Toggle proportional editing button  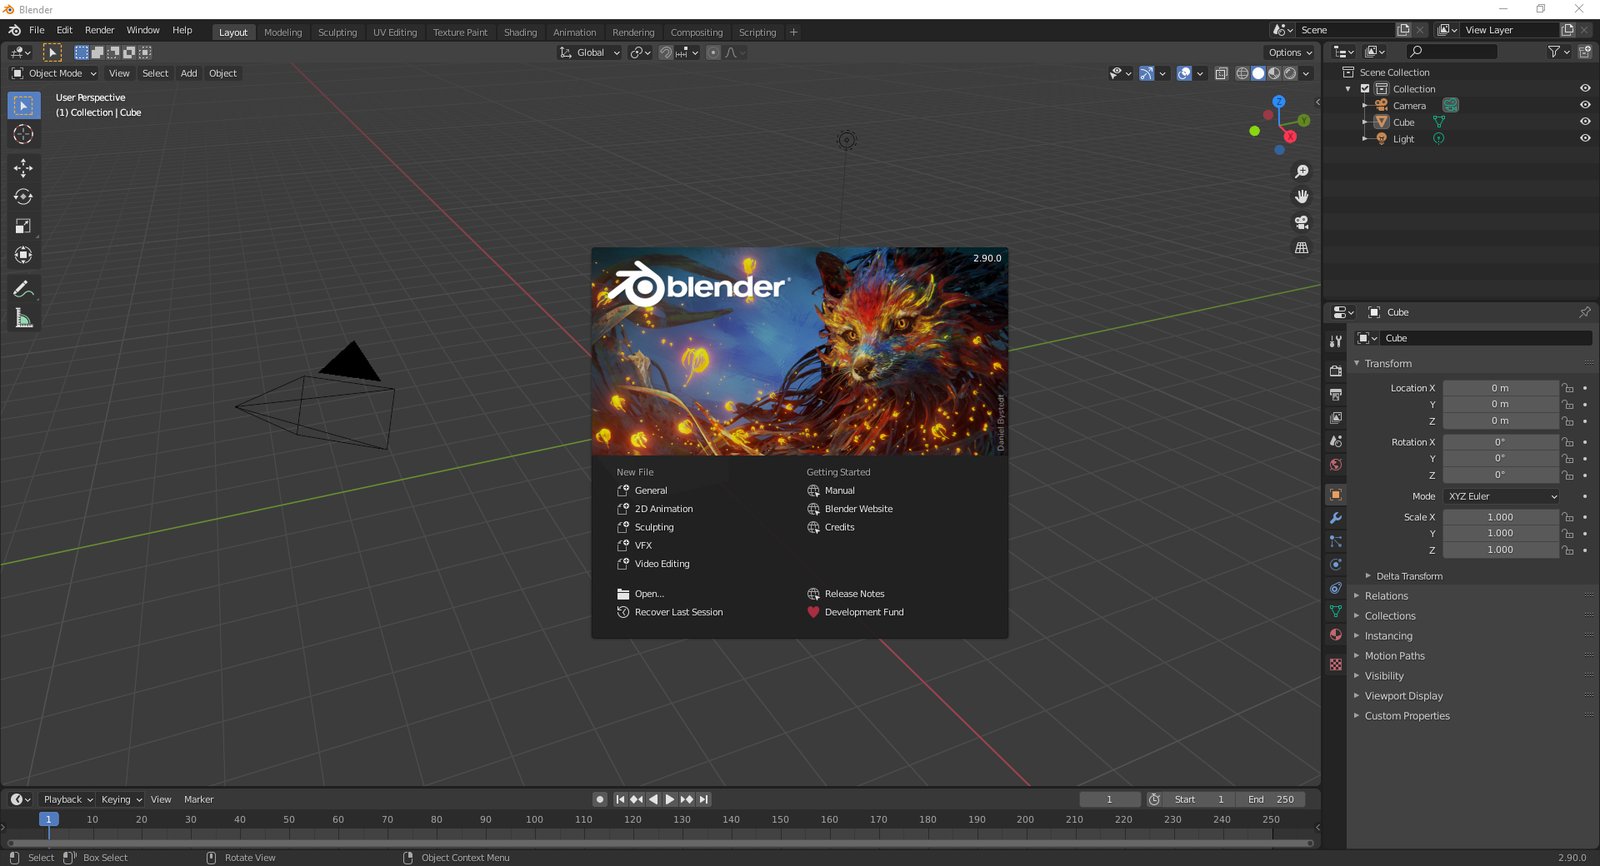pyautogui.click(x=713, y=52)
